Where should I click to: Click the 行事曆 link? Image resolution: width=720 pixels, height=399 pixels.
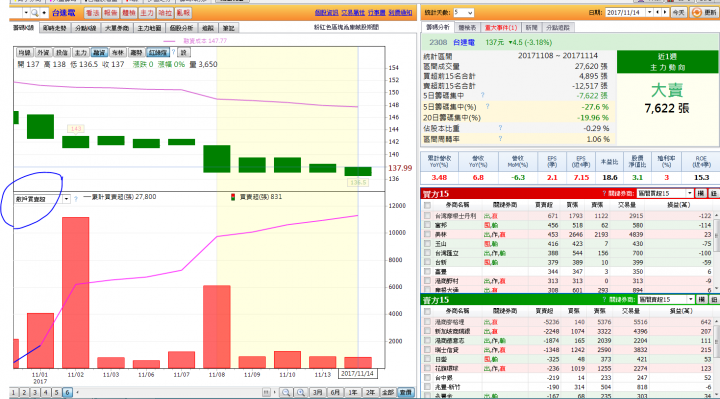coord(377,12)
